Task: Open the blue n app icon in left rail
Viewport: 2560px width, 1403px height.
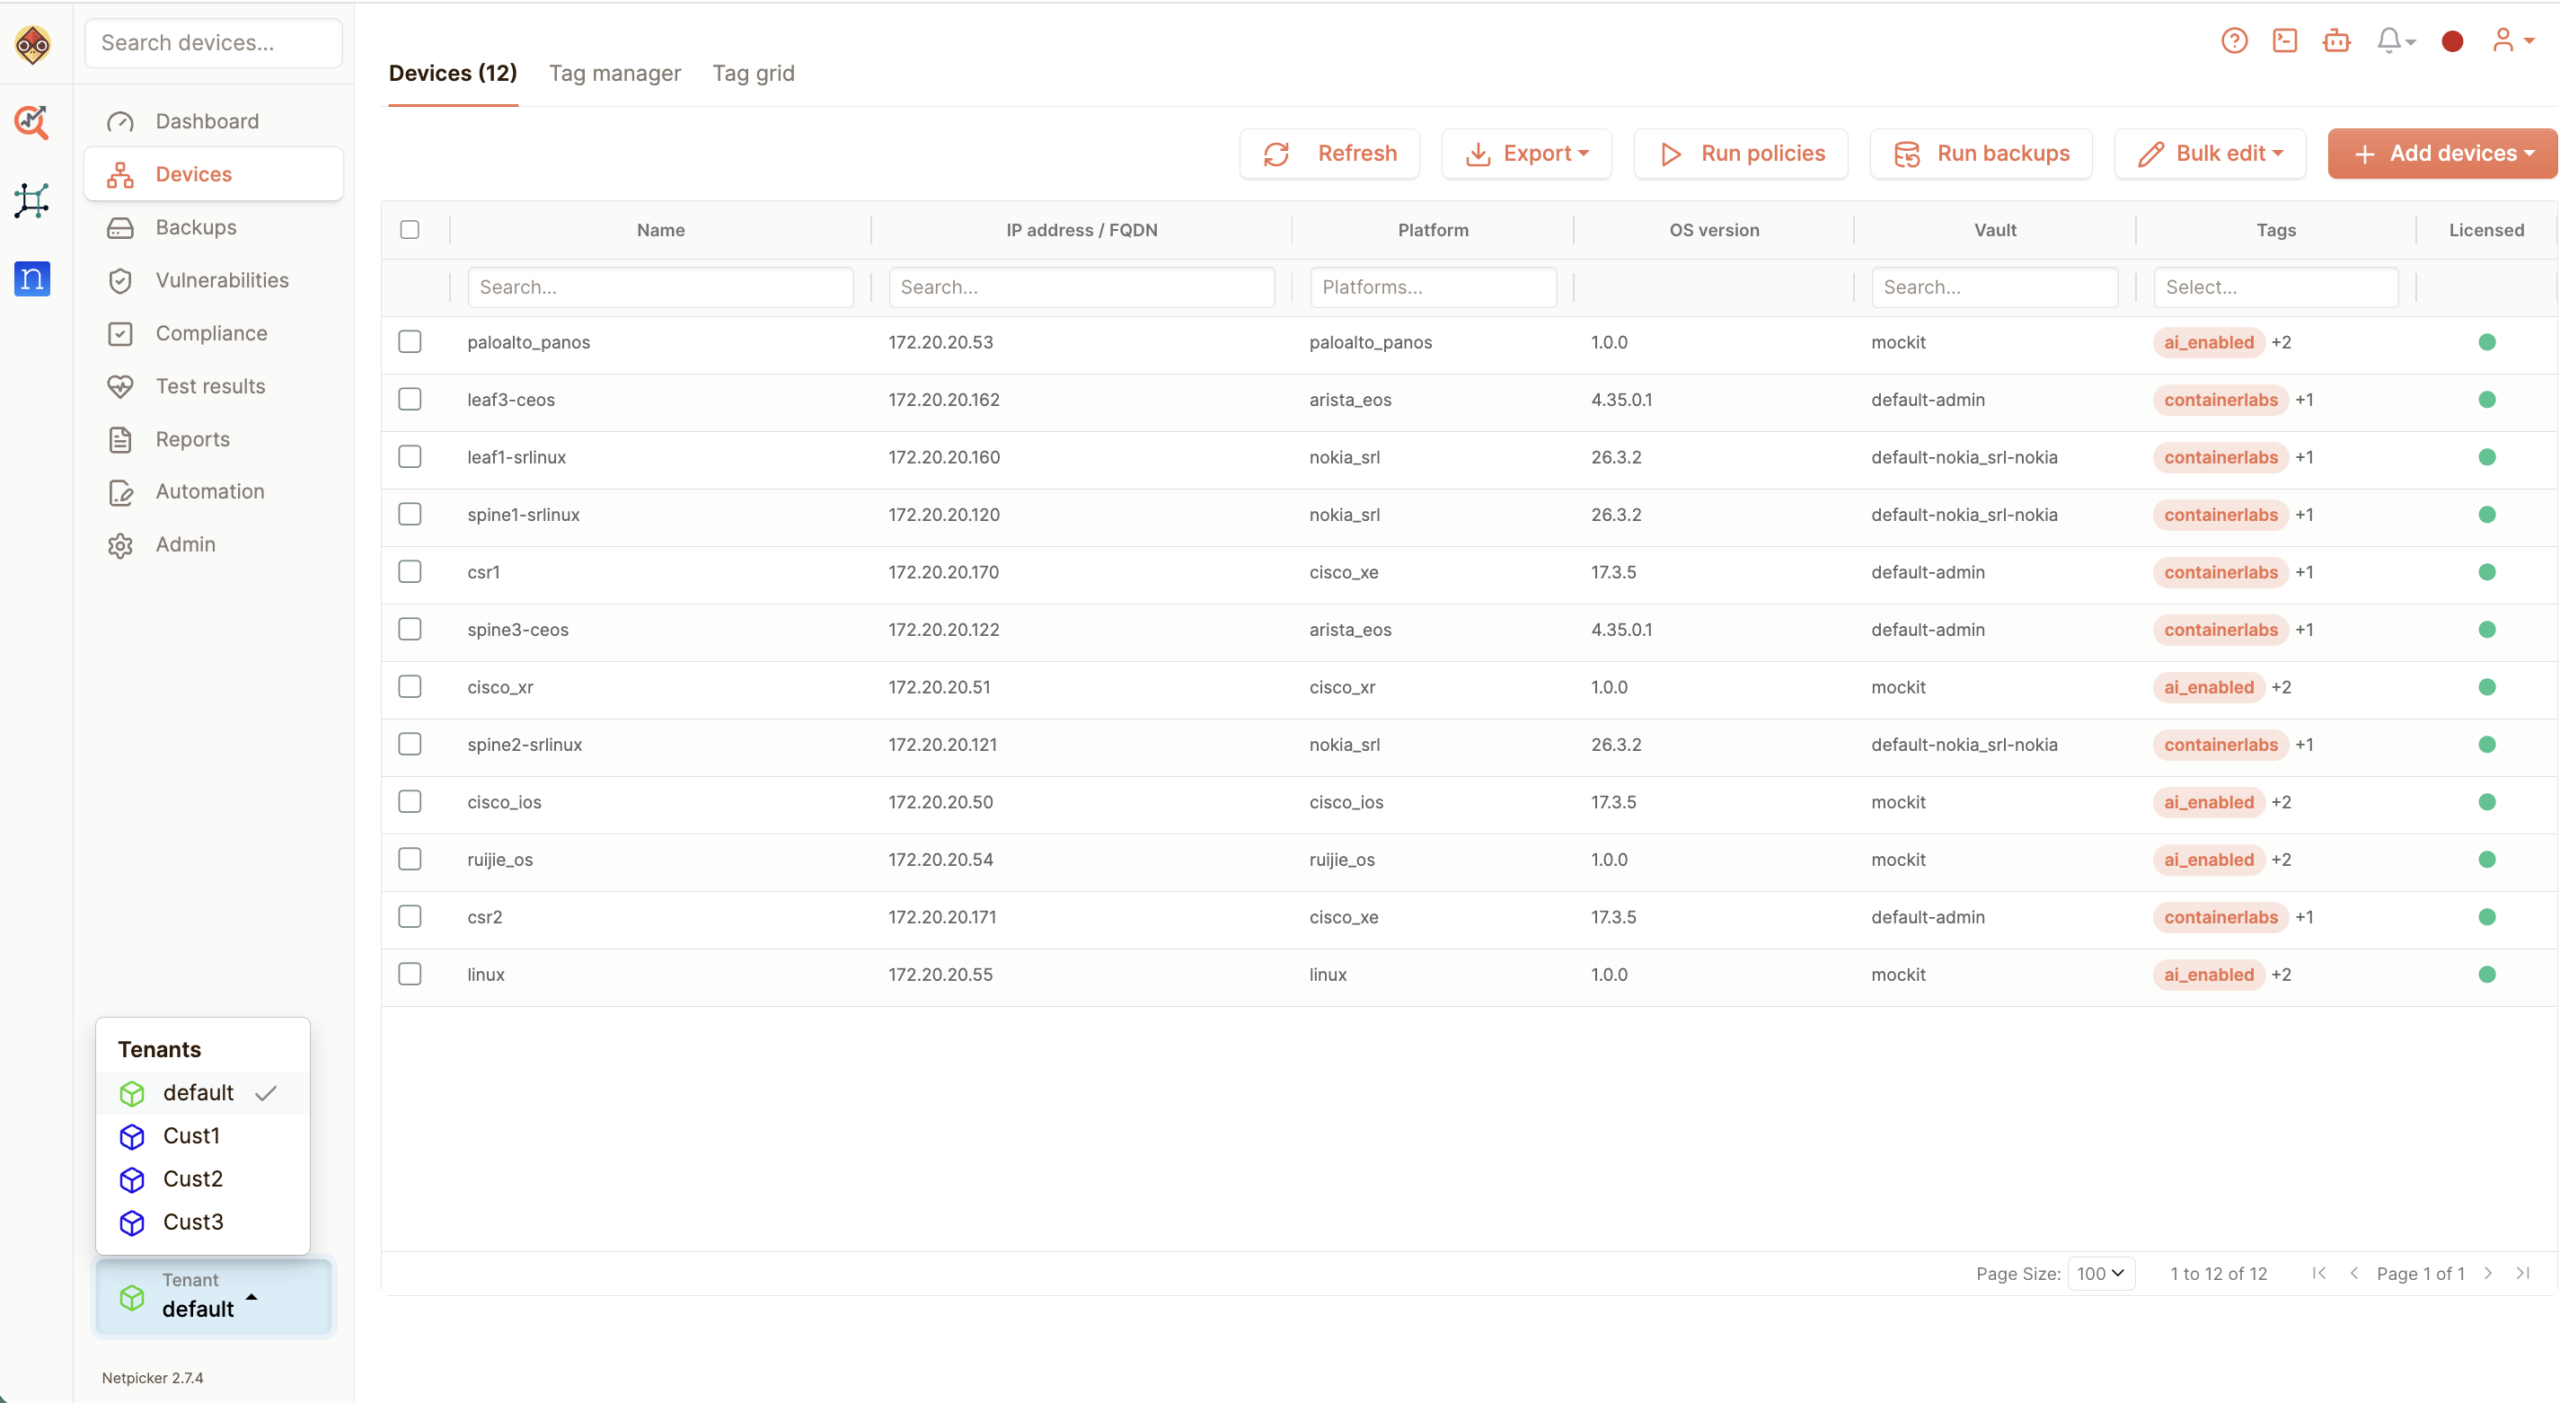Action: pos(32,278)
